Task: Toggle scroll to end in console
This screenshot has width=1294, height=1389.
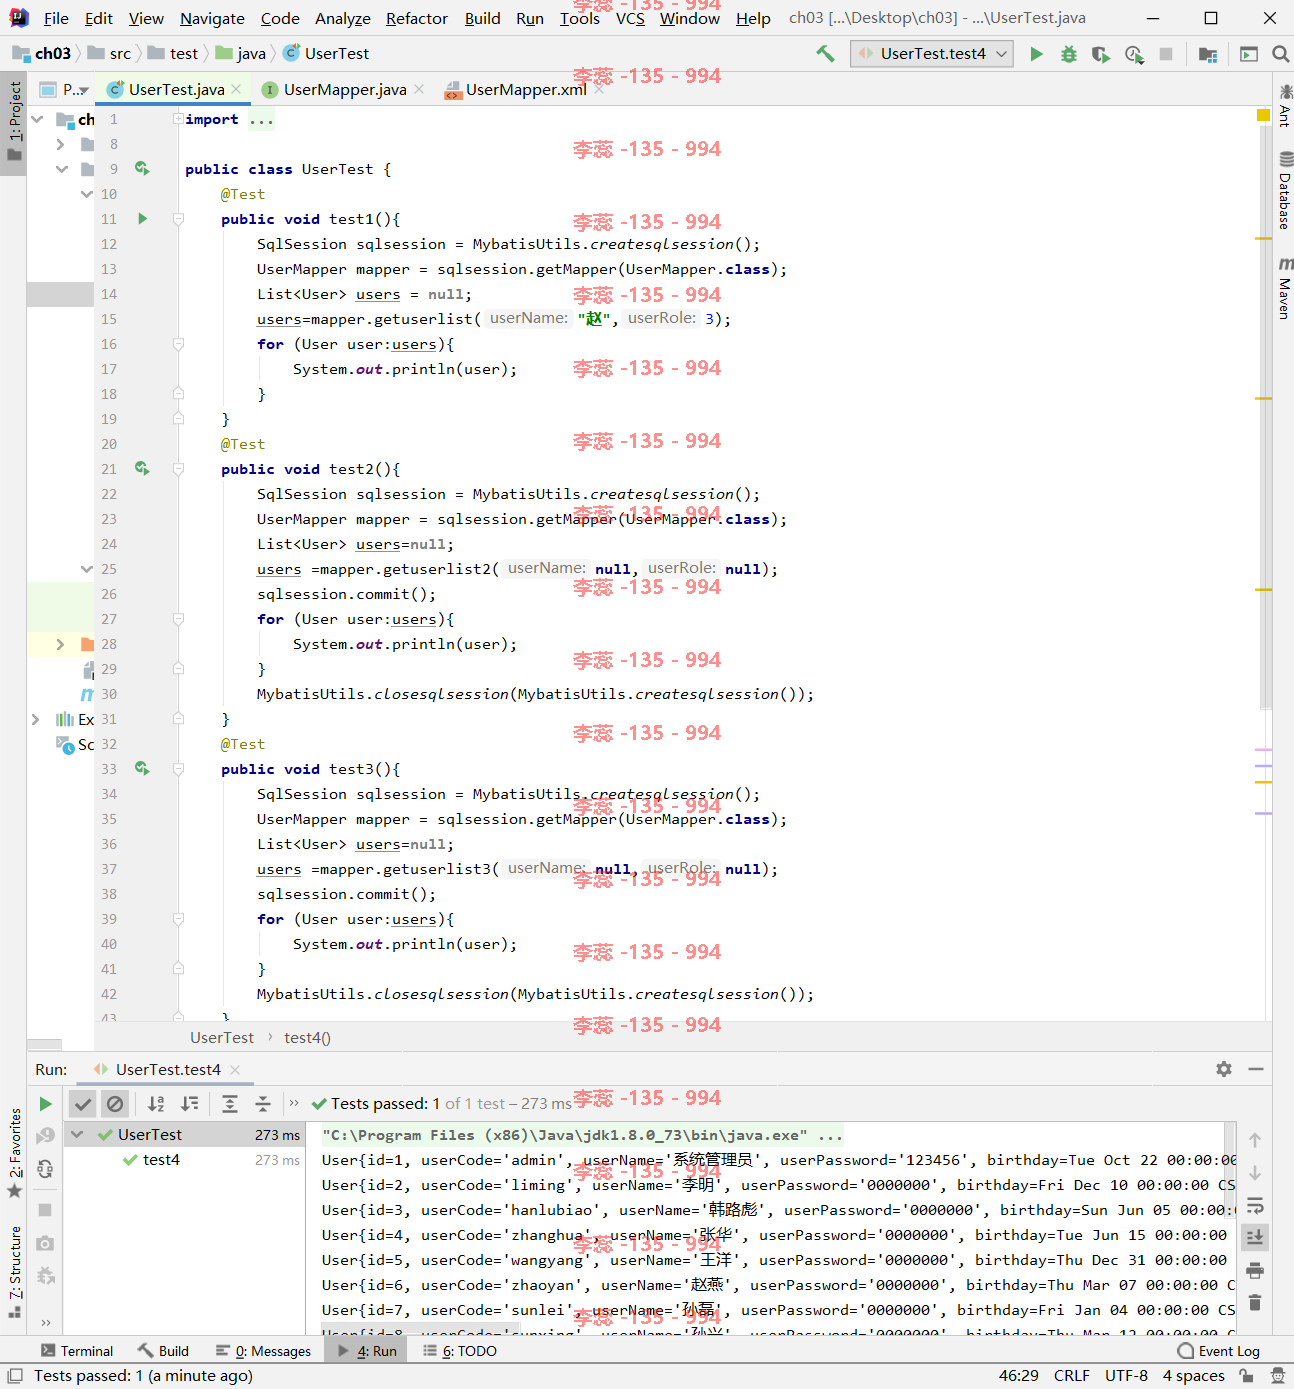Action: (1255, 1237)
